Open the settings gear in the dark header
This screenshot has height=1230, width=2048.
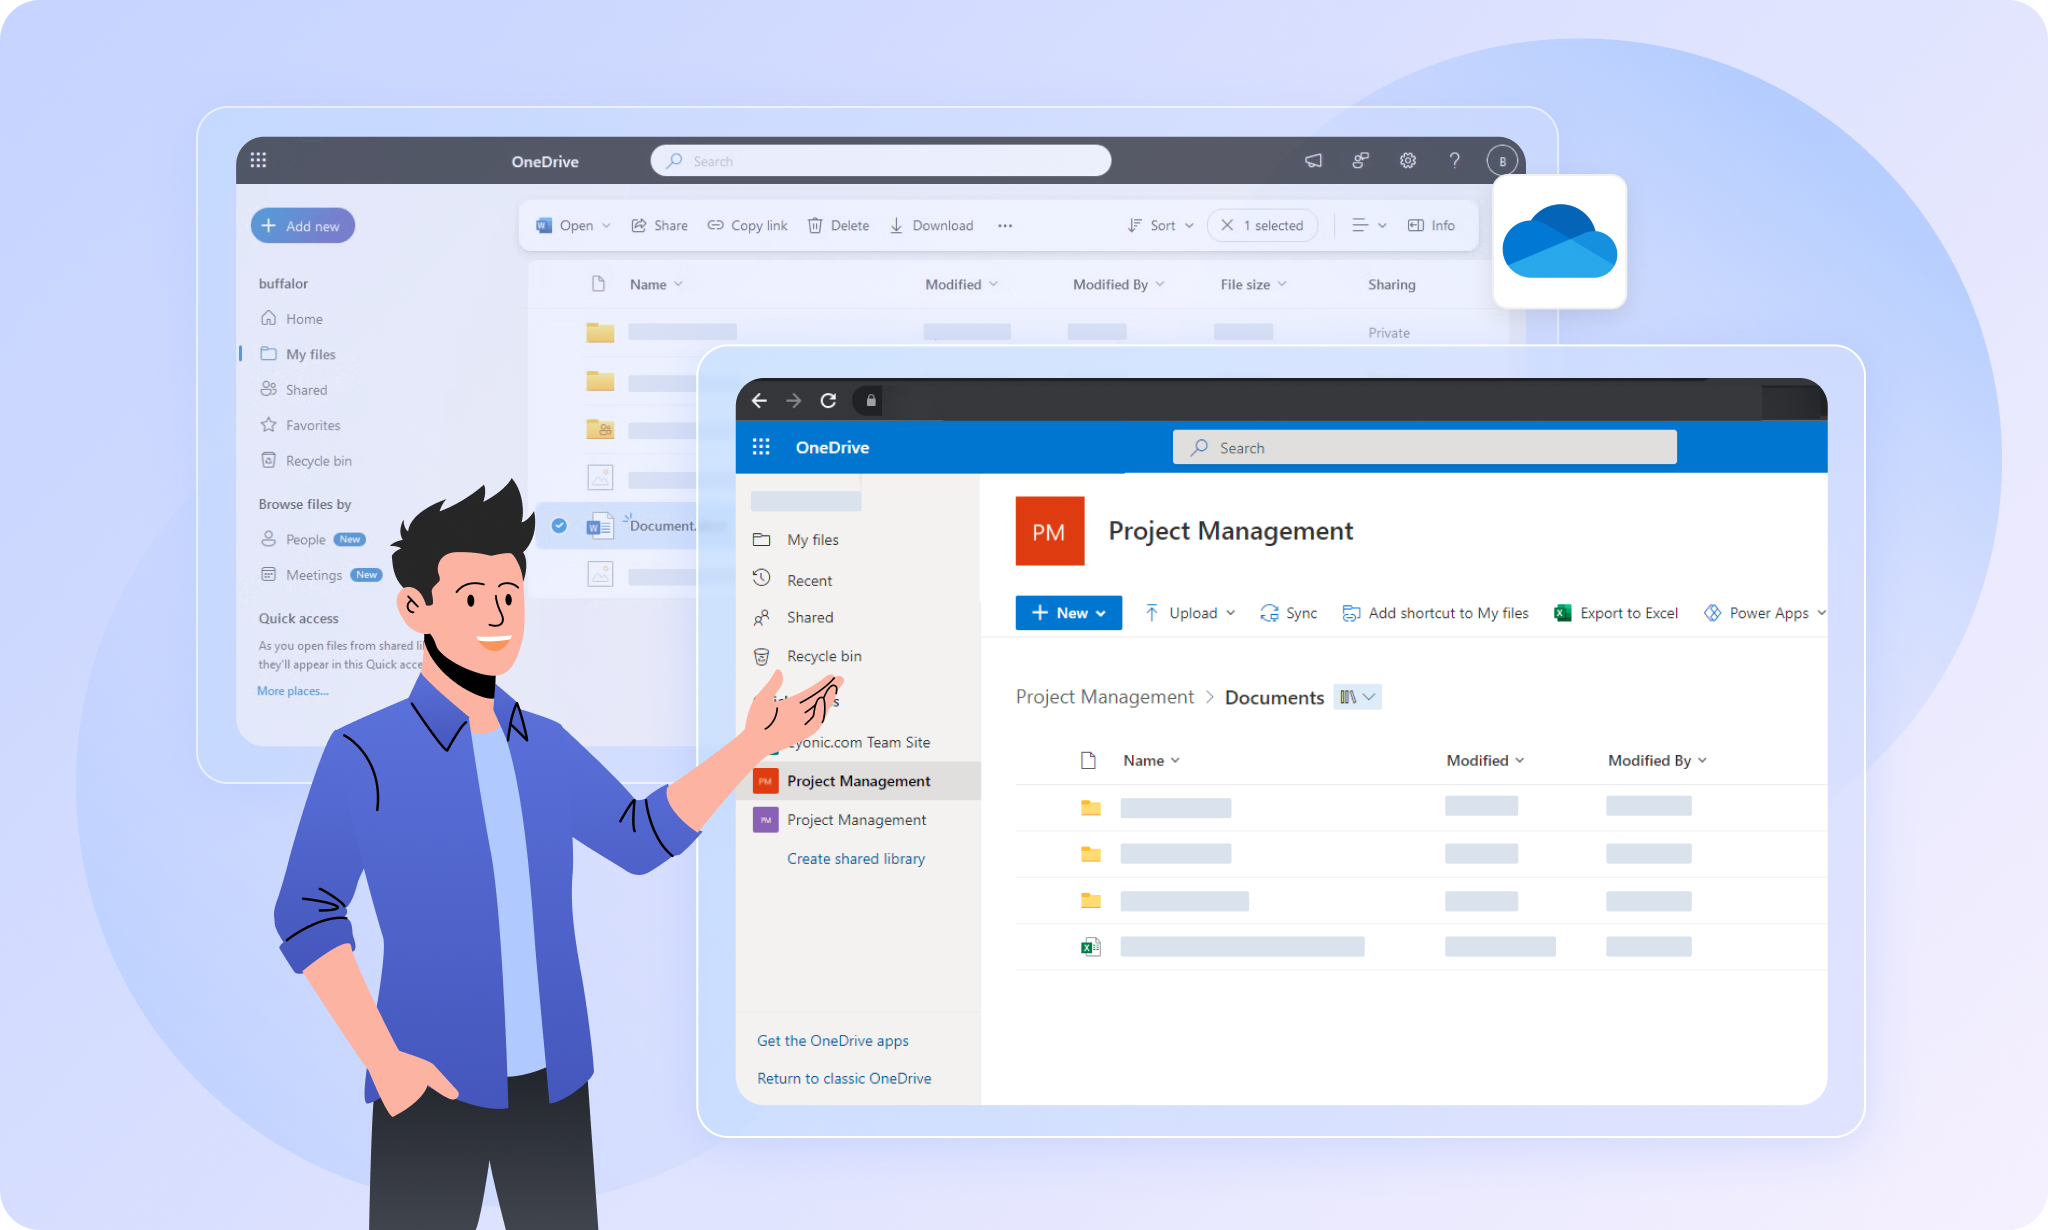[1407, 160]
